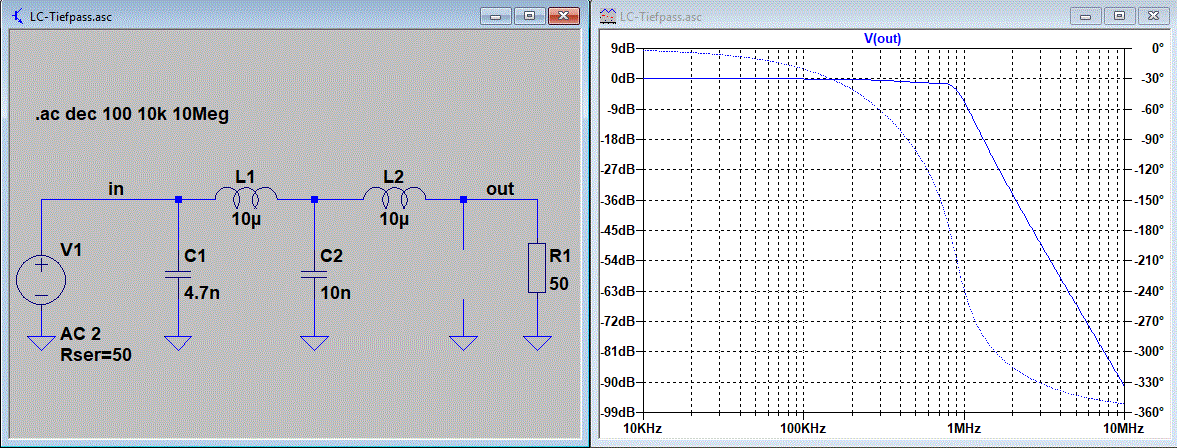Click the 10KHz frequency axis label
This screenshot has width=1177, height=448.
click(x=642, y=428)
